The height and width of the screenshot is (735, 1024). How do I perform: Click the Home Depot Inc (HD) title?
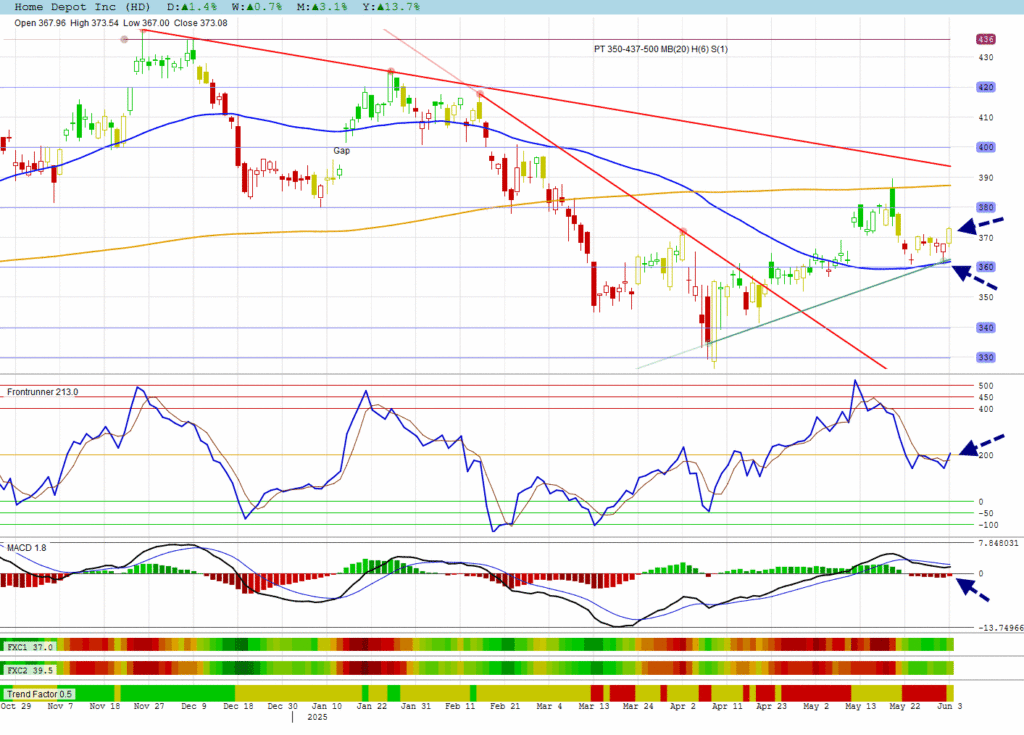pyautogui.click(x=82, y=7)
